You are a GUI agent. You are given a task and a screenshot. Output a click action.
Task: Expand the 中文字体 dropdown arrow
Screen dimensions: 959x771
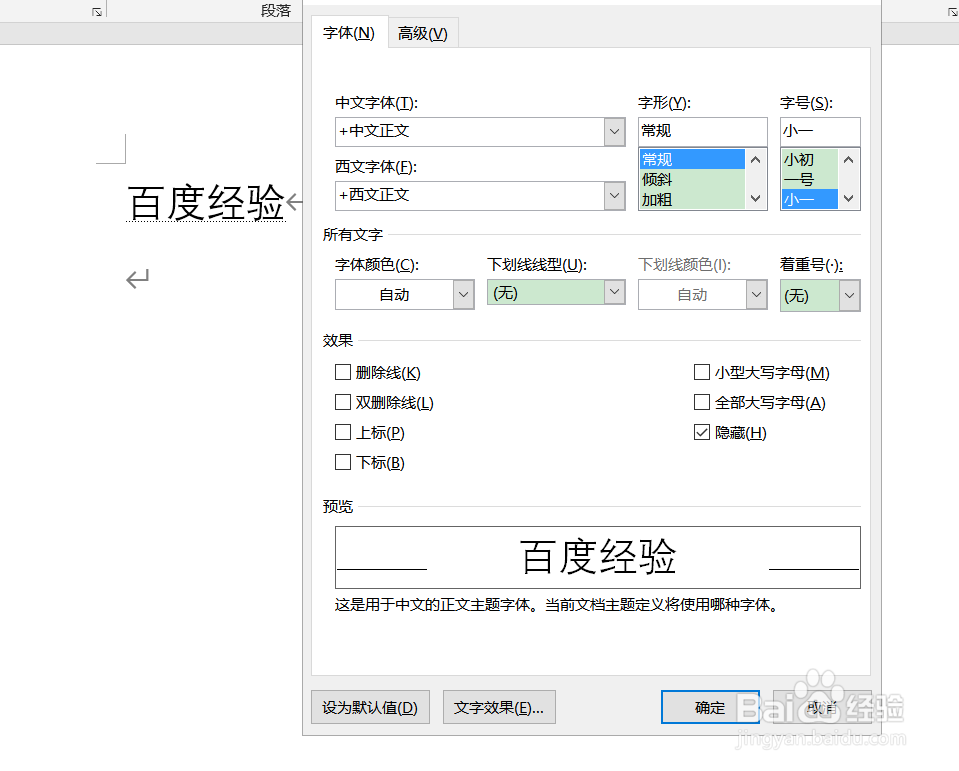(614, 131)
